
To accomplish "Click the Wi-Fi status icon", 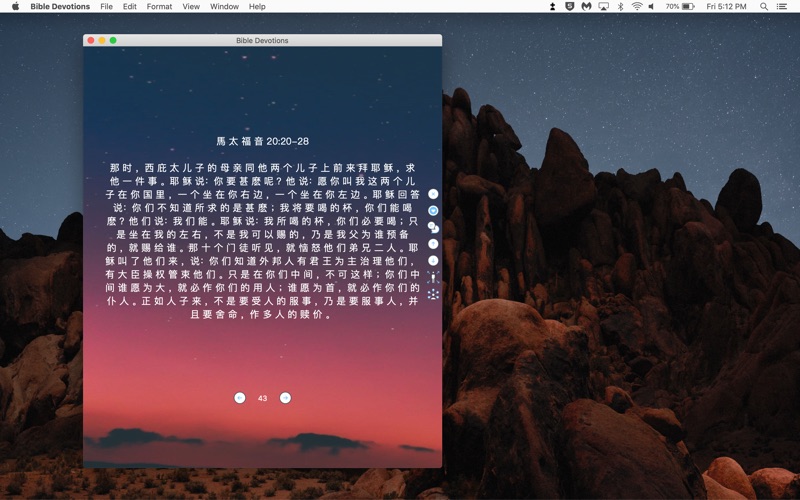I will click(636, 7).
